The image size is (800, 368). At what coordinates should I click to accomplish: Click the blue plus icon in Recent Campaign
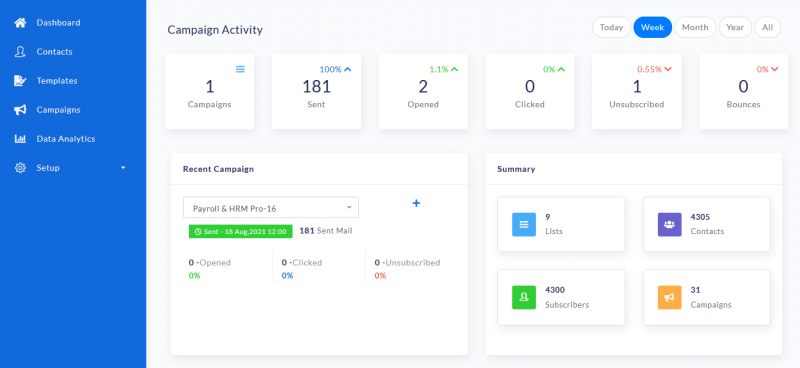coord(416,203)
